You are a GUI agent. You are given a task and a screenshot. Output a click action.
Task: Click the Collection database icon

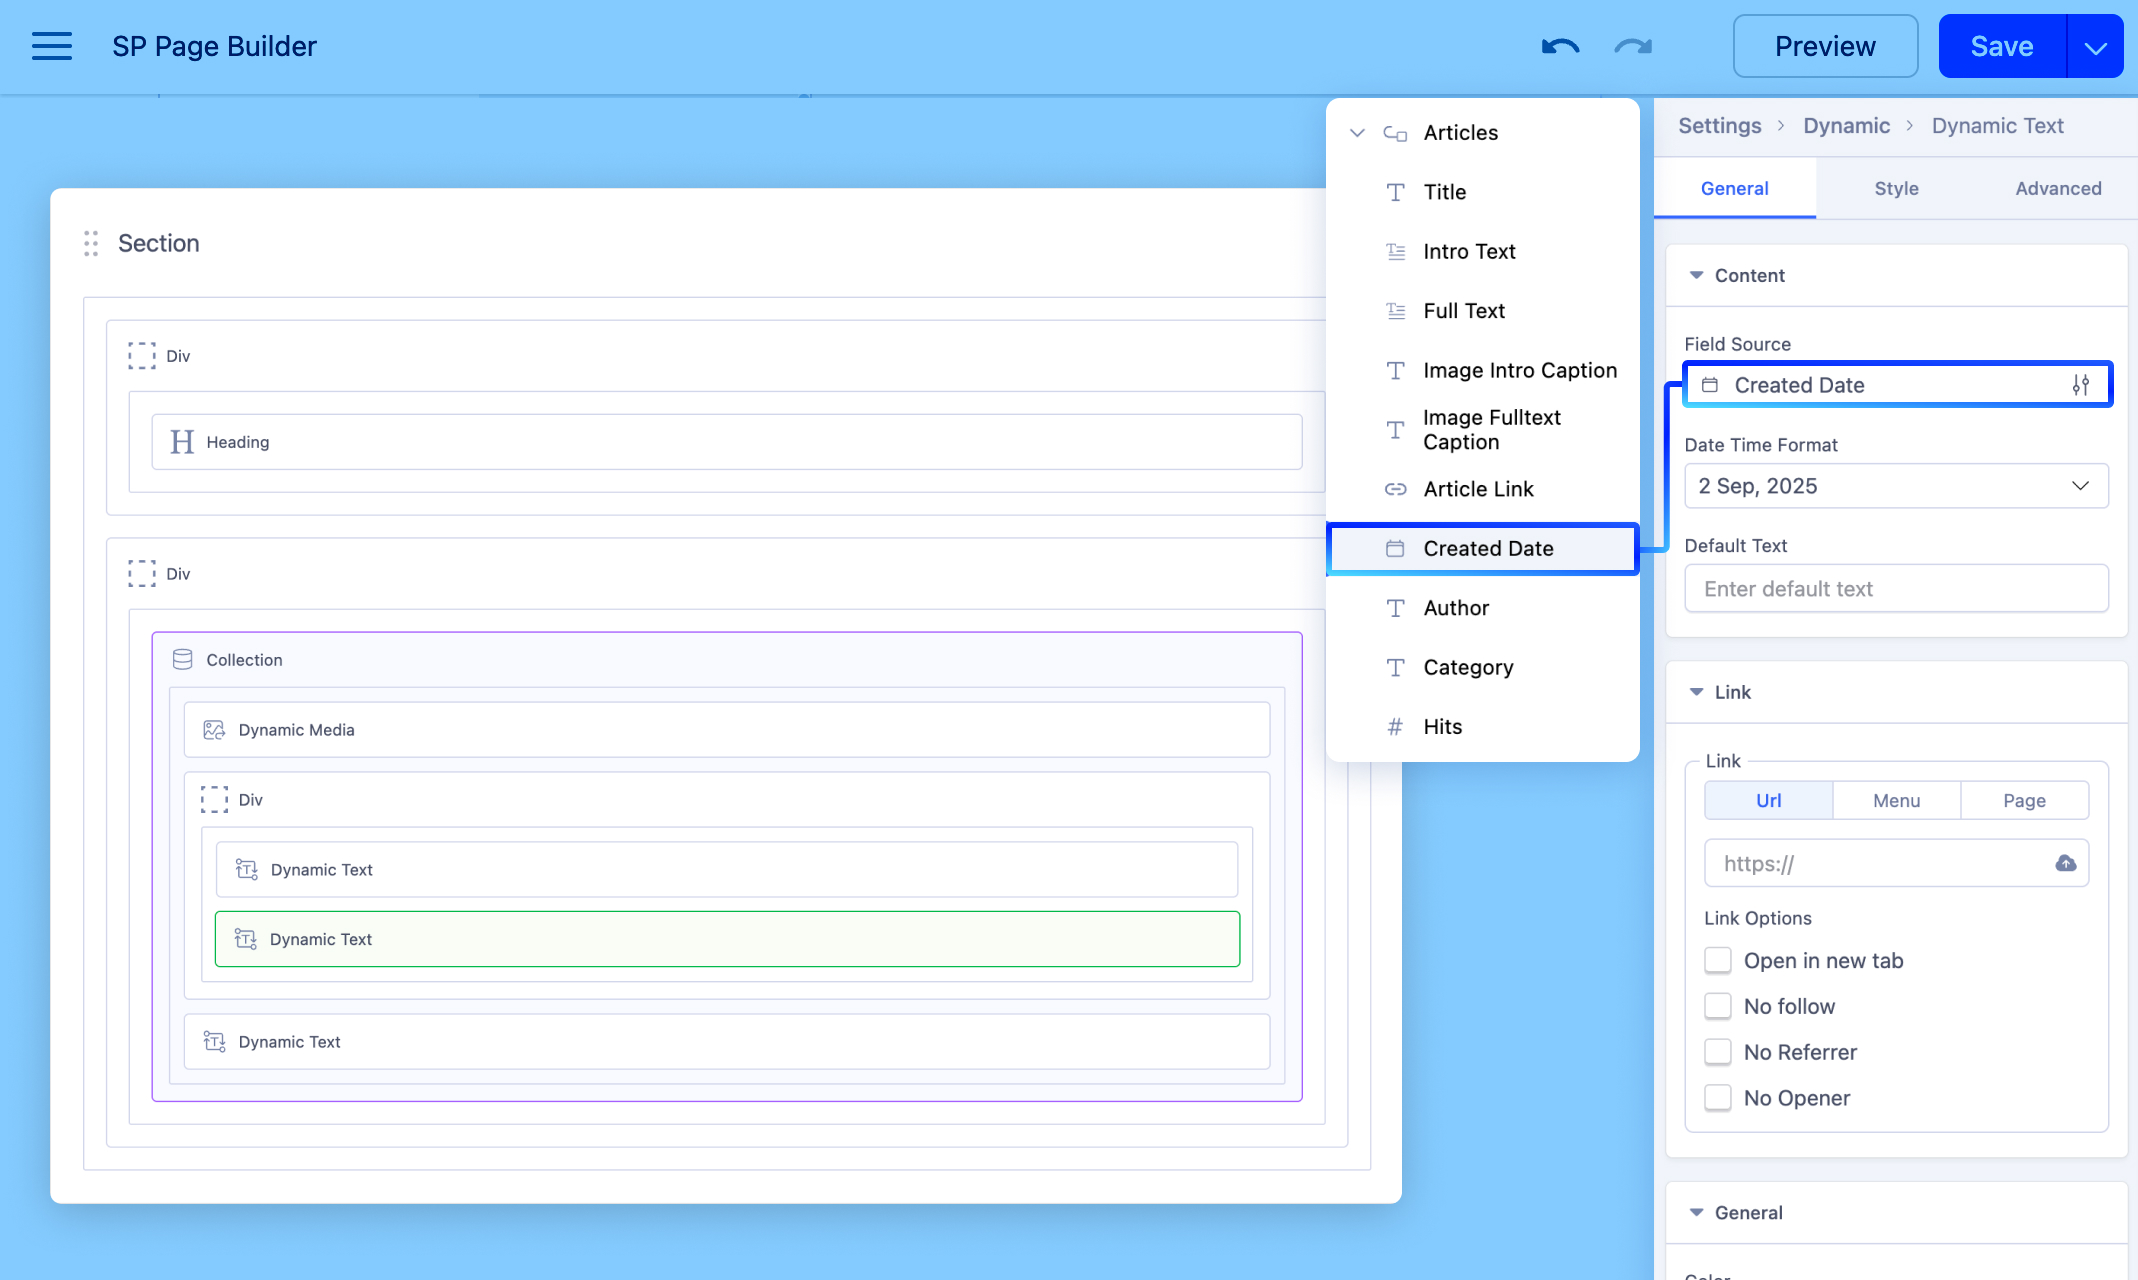pyautogui.click(x=182, y=660)
